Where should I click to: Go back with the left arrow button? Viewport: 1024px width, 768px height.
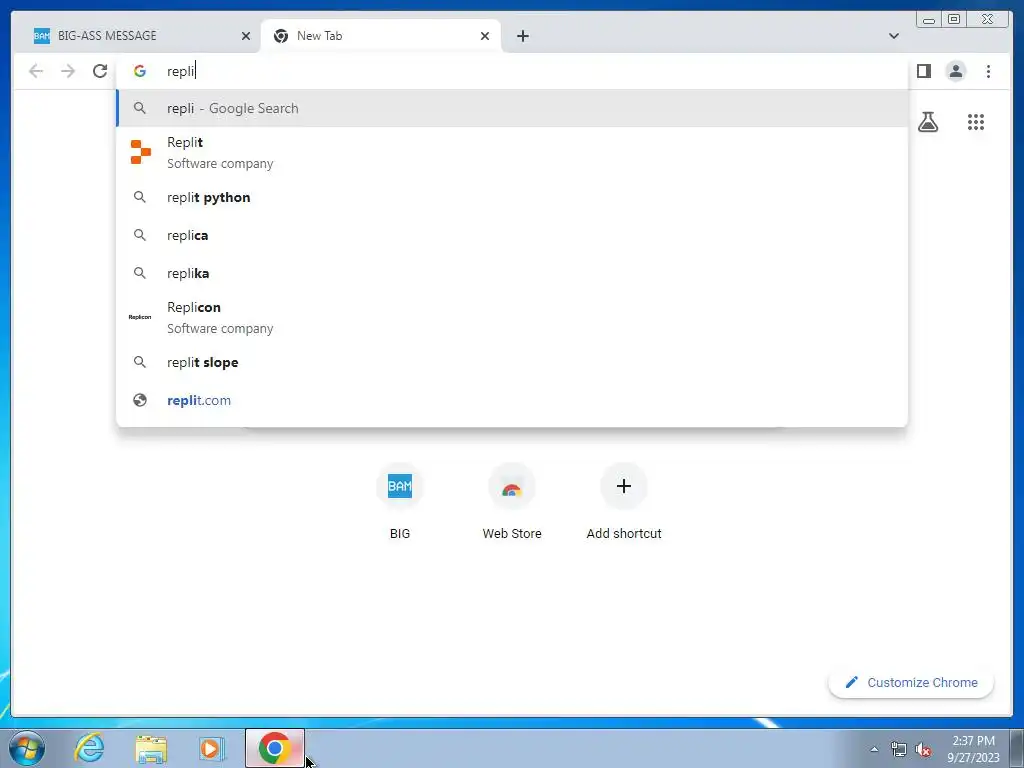(36, 71)
